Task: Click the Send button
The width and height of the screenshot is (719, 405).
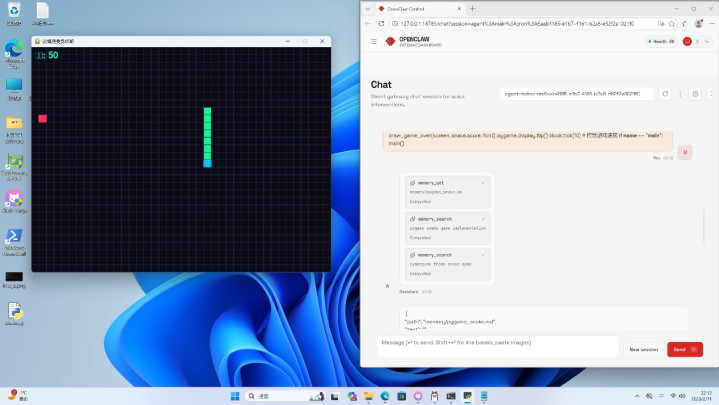Action: [x=684, y=349]
